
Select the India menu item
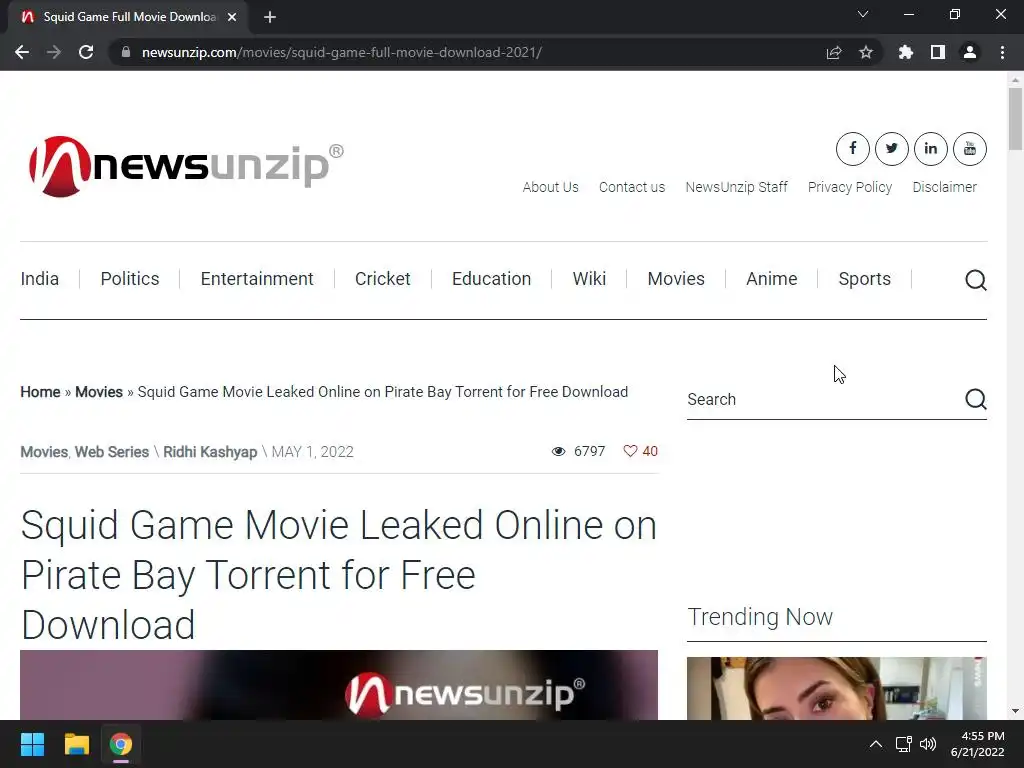(x=40, y=279)
